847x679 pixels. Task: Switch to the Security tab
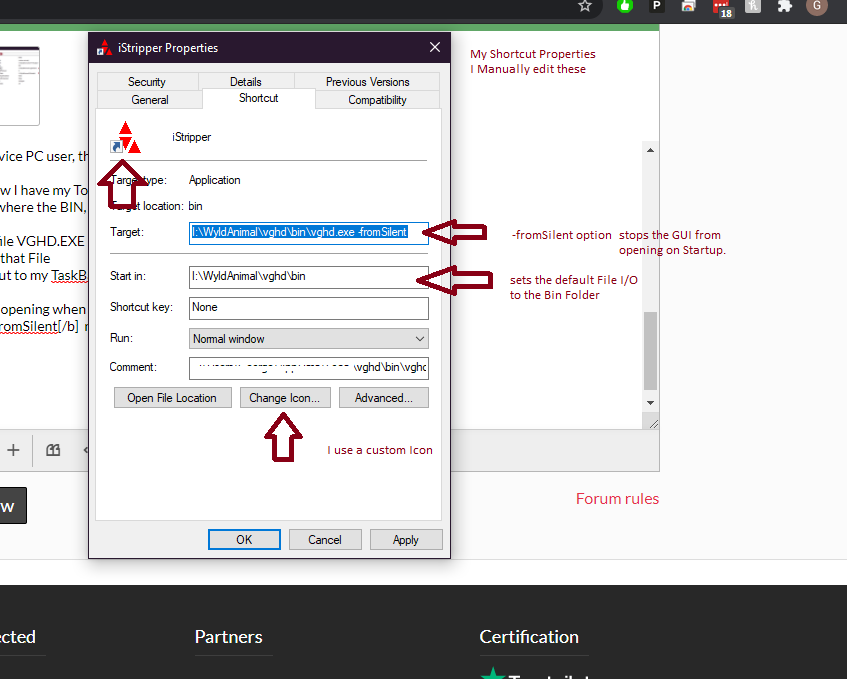point(146,82)
